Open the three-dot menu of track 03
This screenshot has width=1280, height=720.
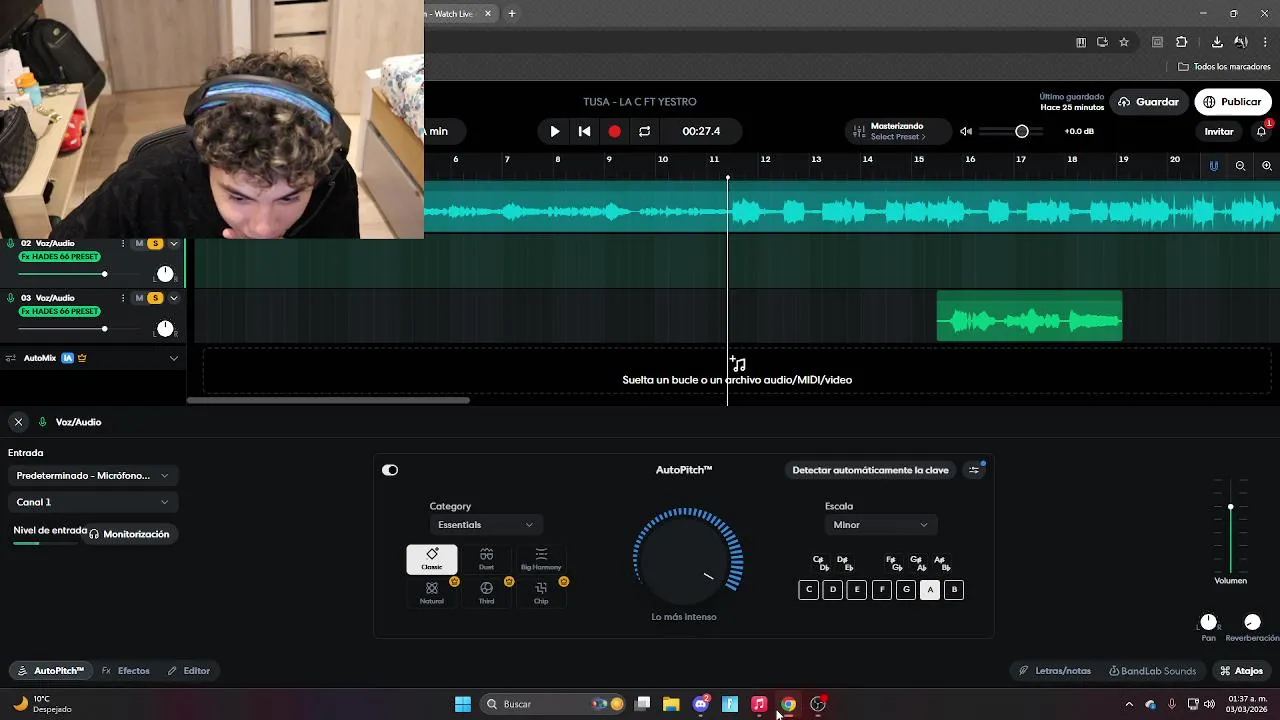pos(123,298)
